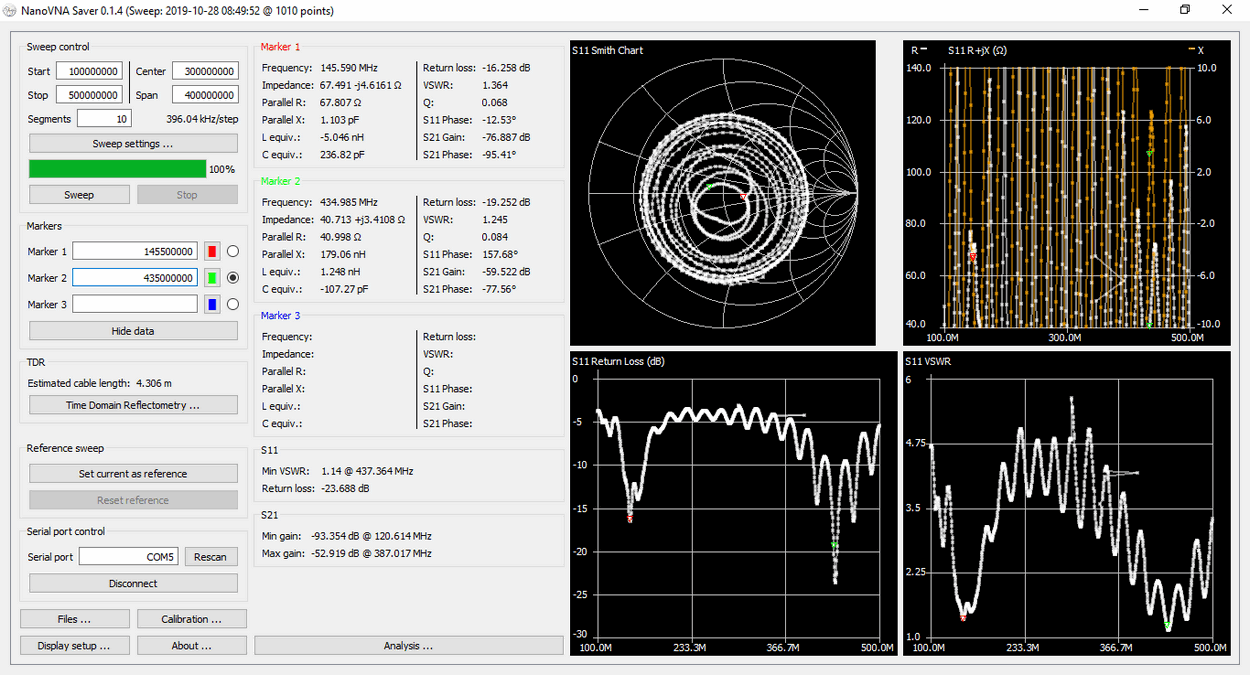Open Sweep settings dialog
This screenshot has height=675, width=1250.
(x=133, y=144)
